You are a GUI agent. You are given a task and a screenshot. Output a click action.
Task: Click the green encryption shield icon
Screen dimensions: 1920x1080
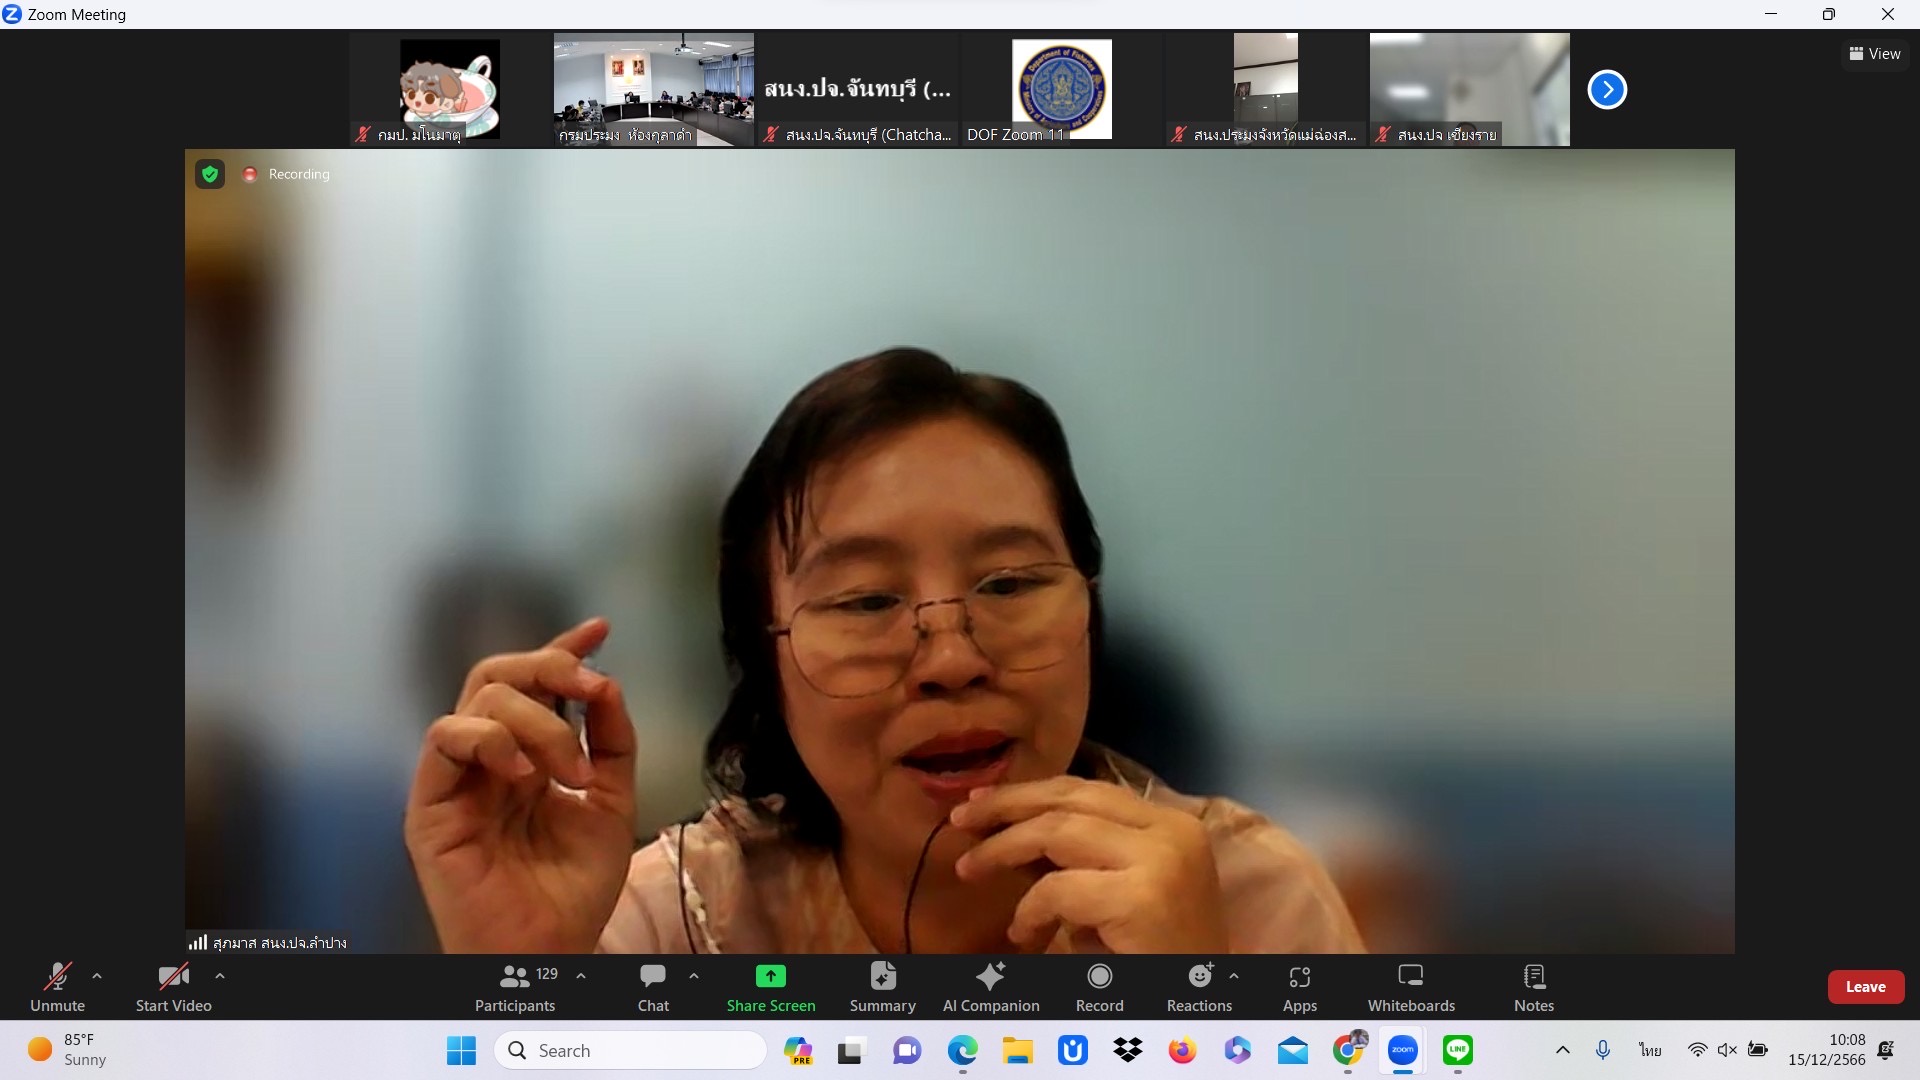point(210,174)
